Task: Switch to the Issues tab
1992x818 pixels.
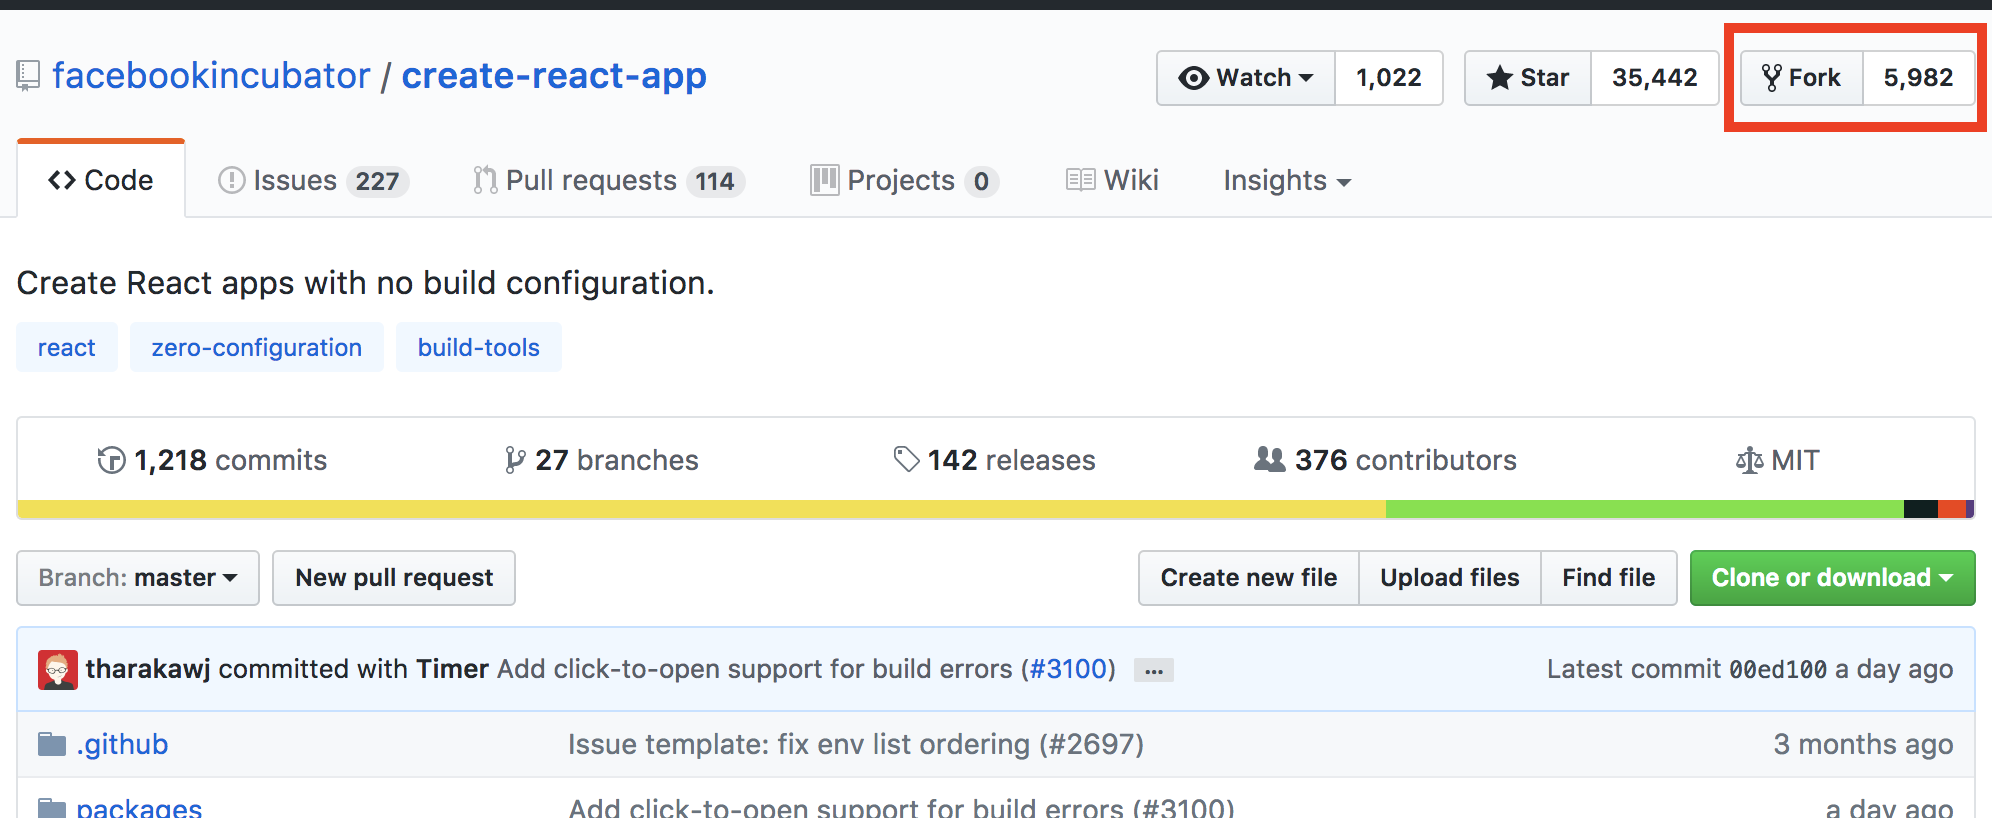Action: coord(313,181)
